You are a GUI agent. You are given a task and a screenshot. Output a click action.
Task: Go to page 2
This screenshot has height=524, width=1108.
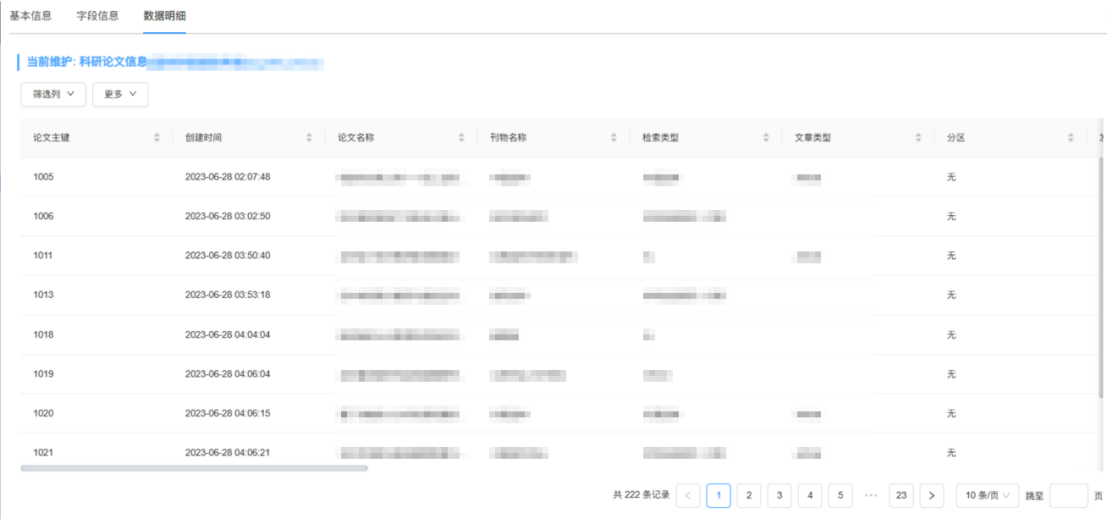[x=749, y=496]
